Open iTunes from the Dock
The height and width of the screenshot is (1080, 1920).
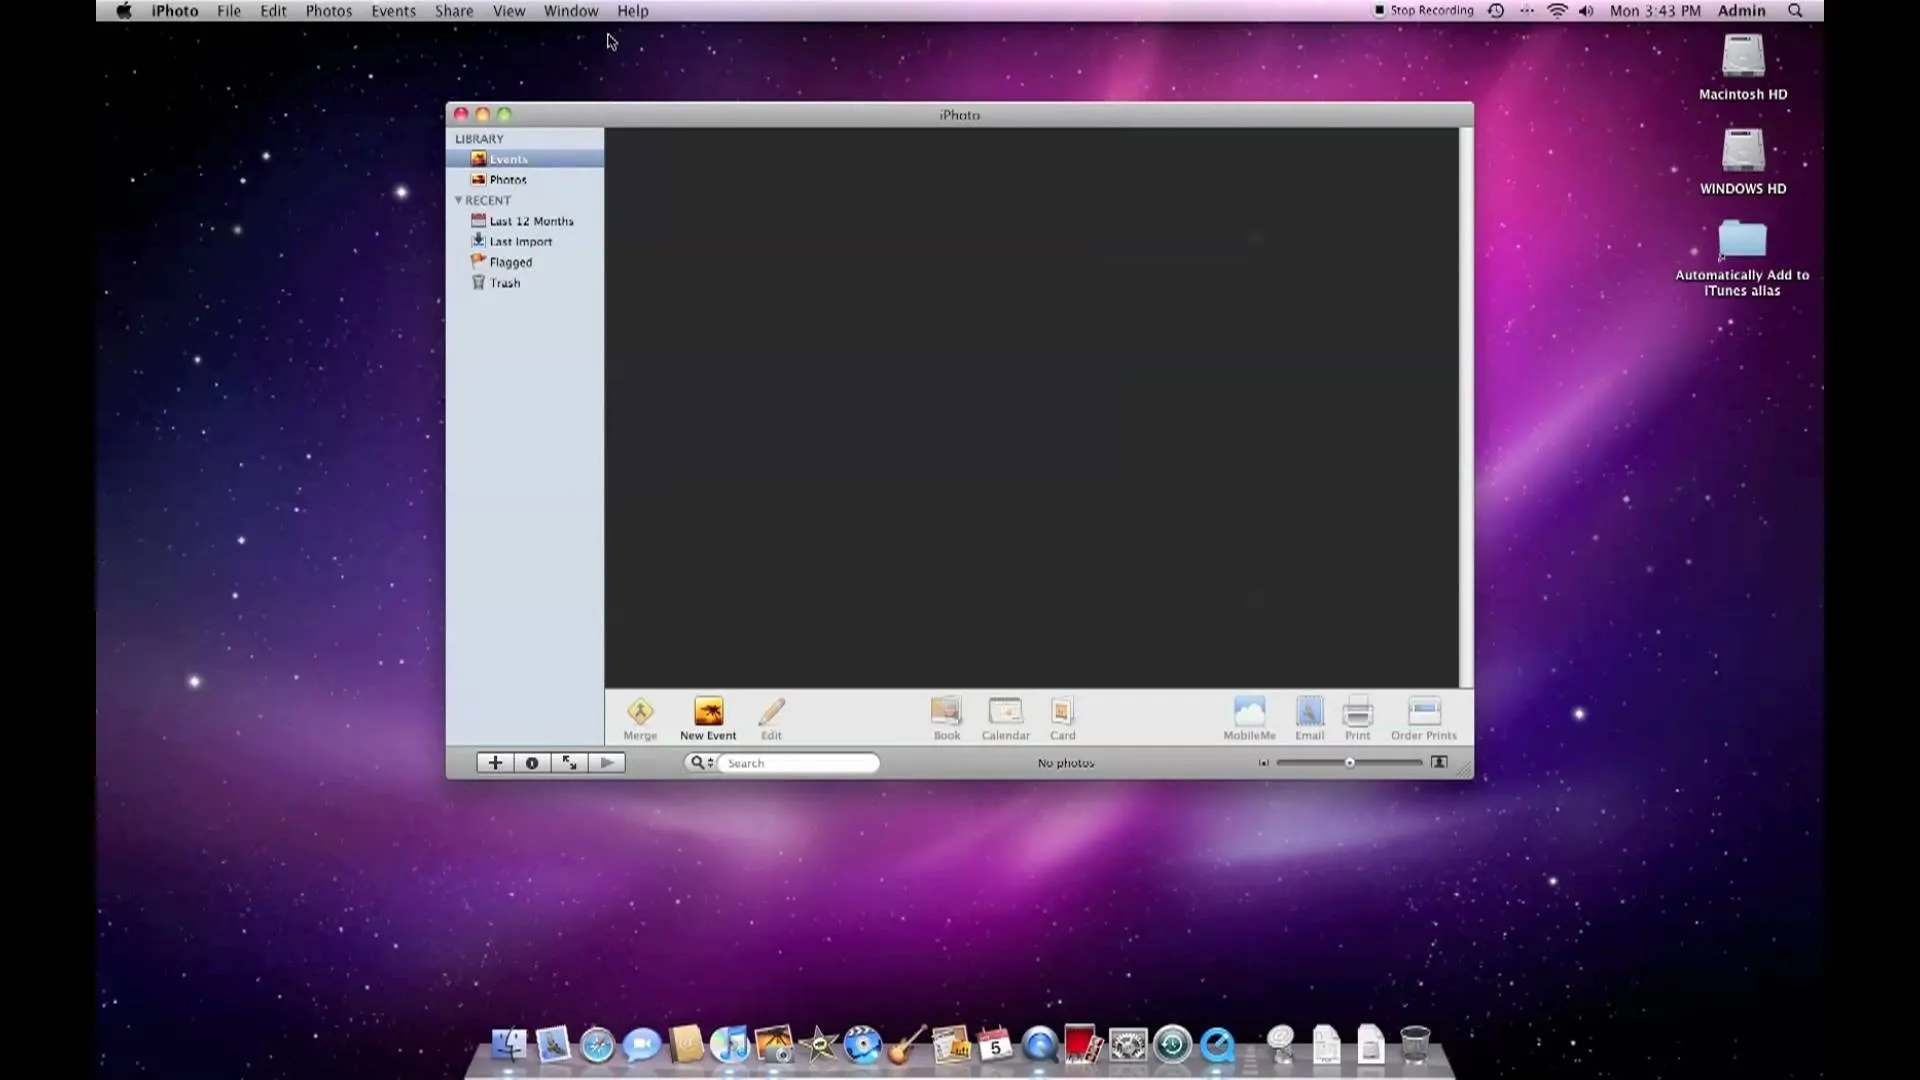coord(730,1045)
